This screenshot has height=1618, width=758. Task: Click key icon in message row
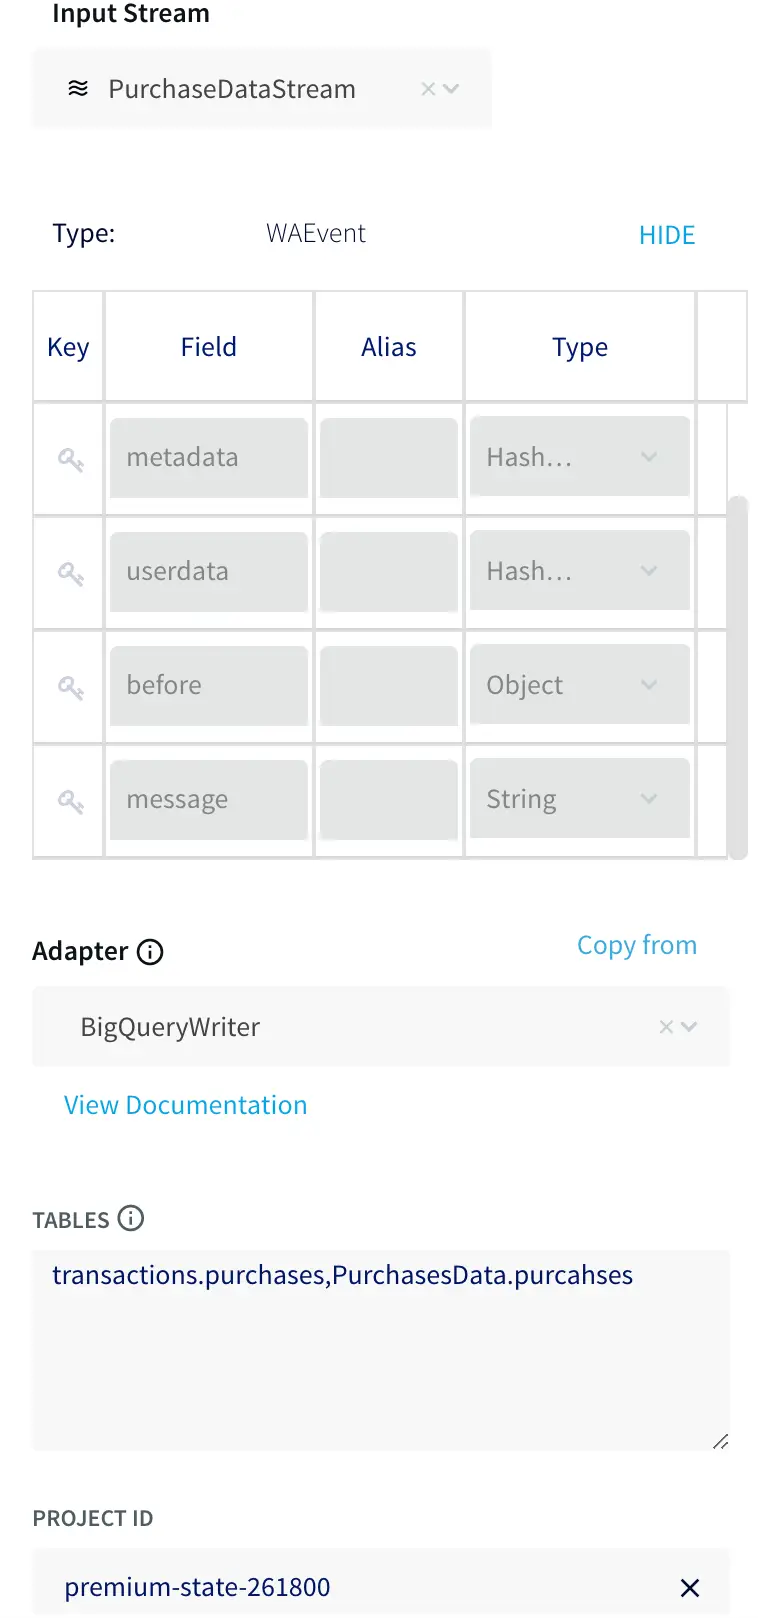pyautogui.click(x=70, y=801)
